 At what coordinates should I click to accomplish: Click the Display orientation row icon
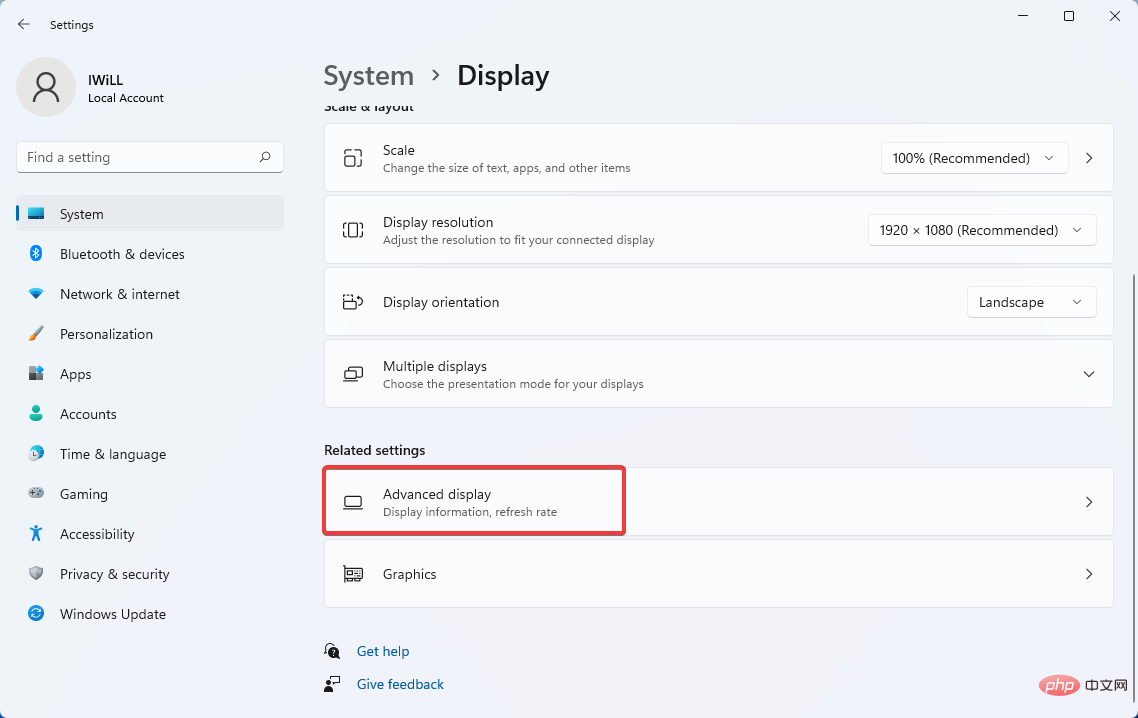point(353,301)
